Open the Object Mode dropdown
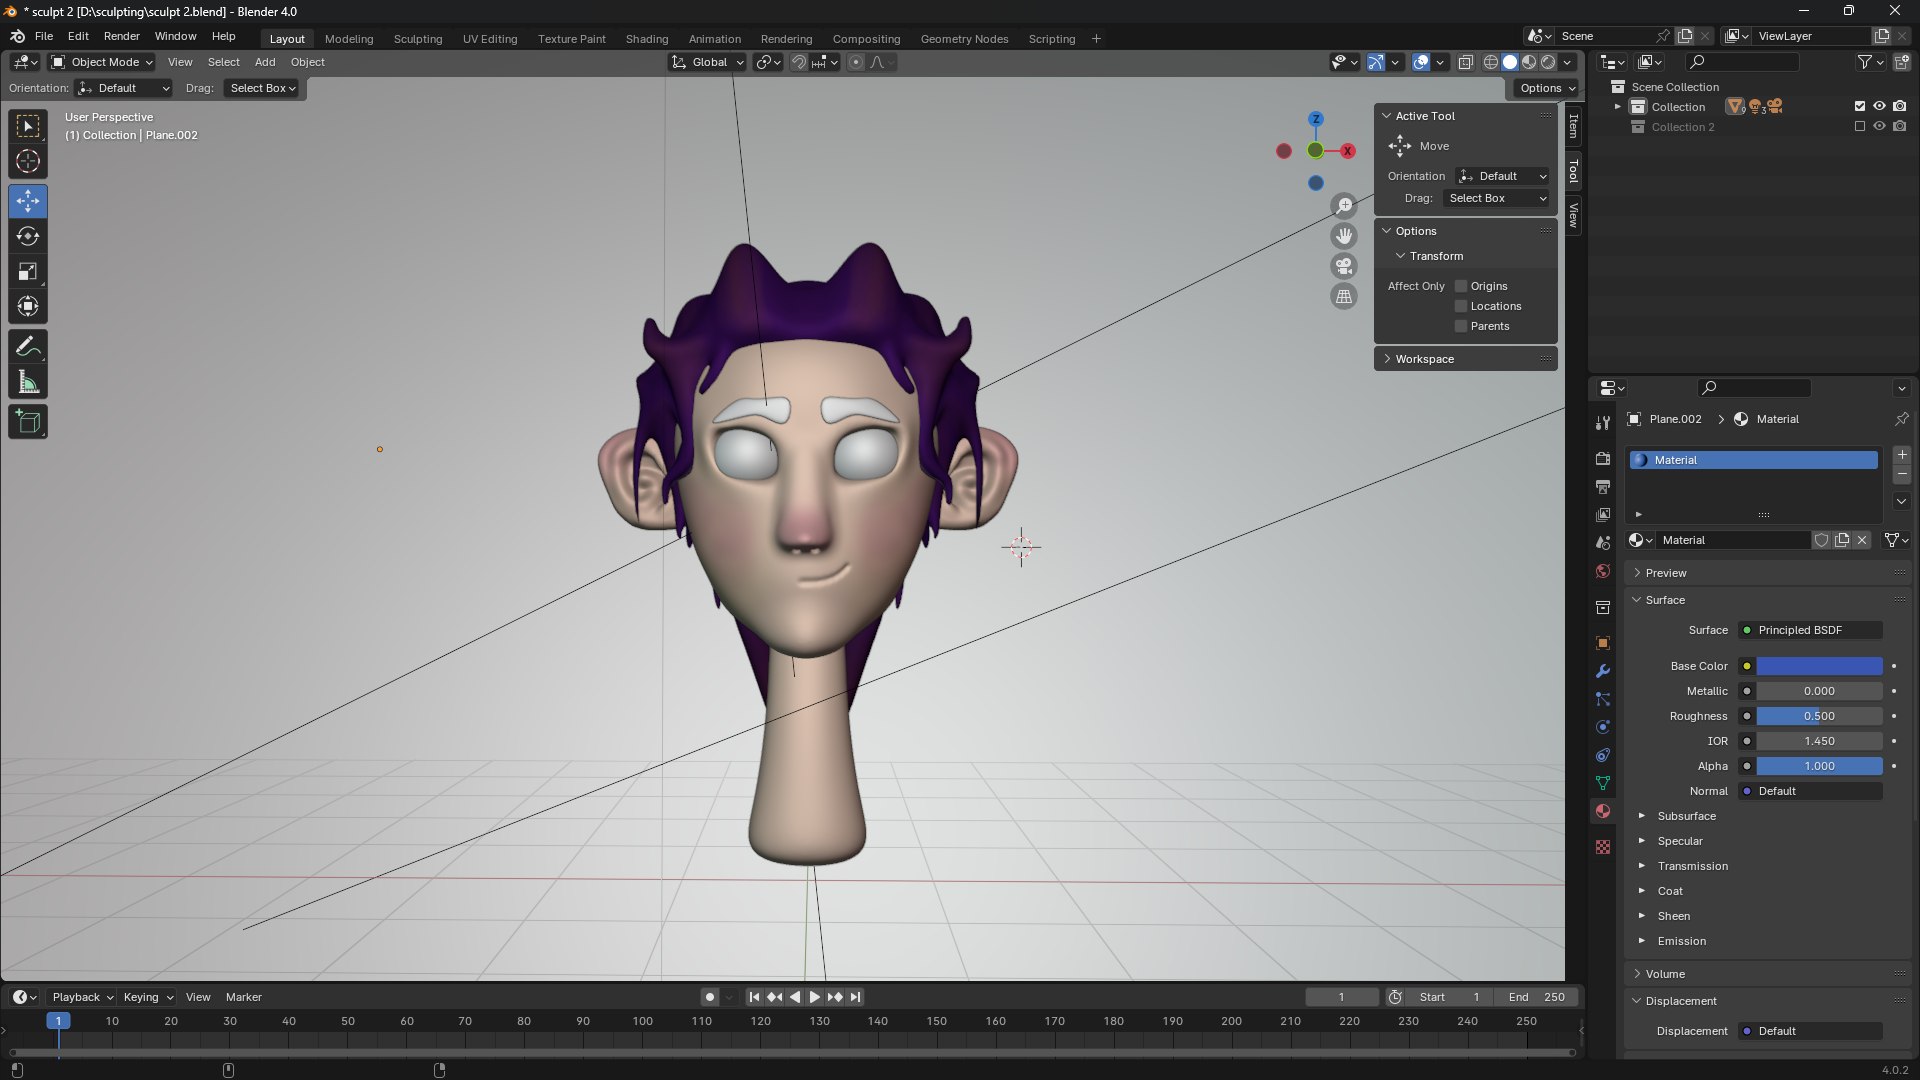 (102, 62)
